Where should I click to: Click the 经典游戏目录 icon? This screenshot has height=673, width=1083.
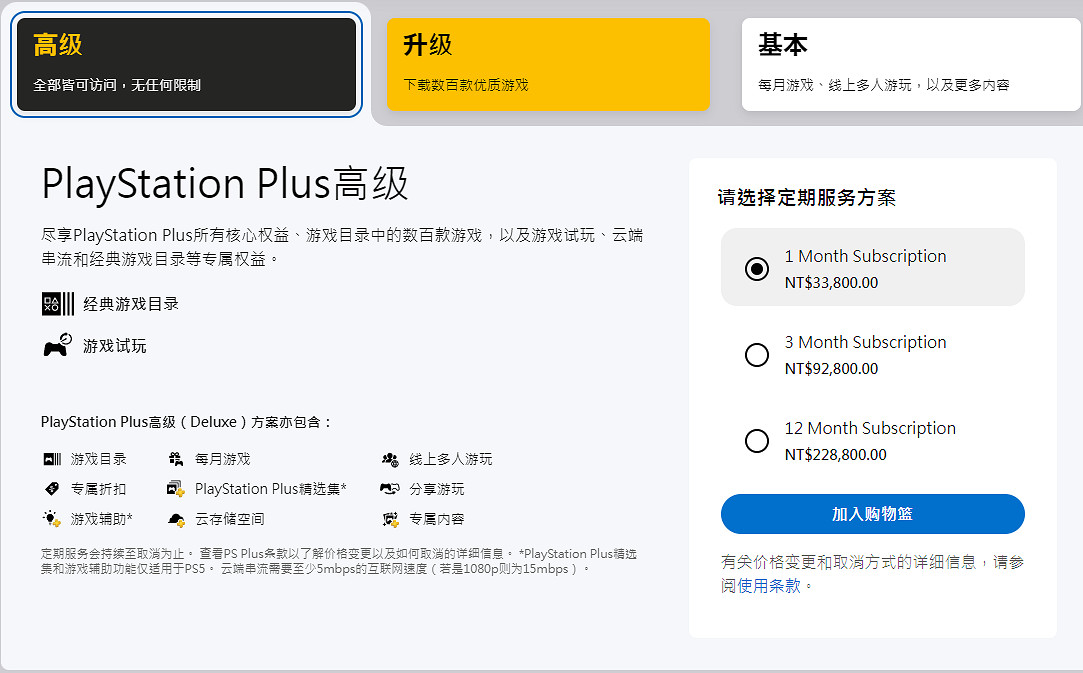click(55, 304)
